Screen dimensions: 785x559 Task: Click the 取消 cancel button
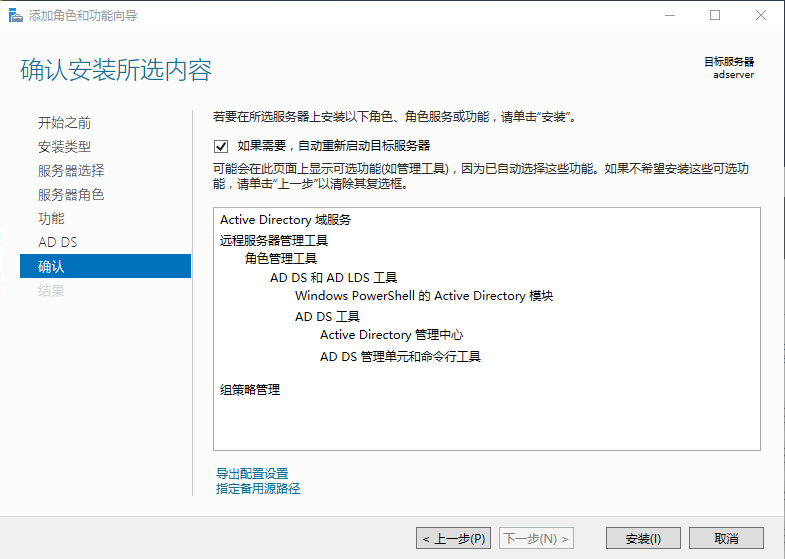(726, 538)
